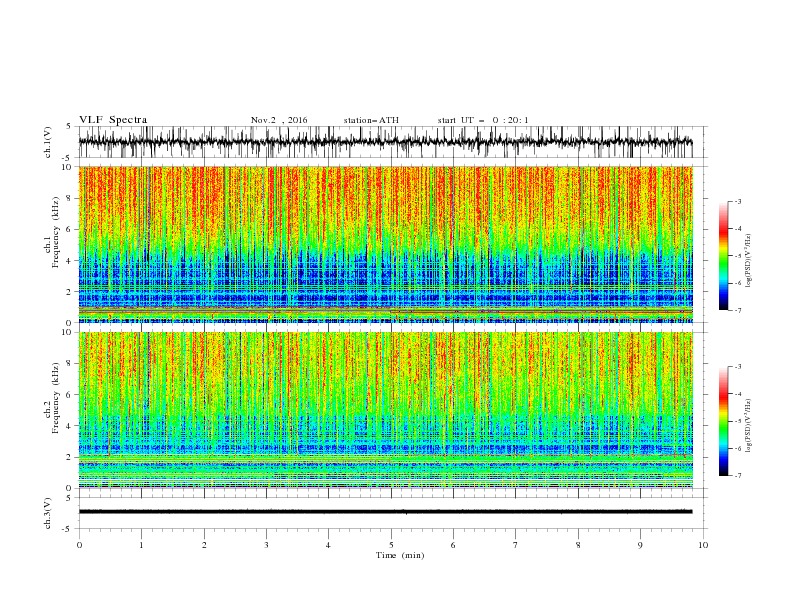The width and height of the screenshot is (792, 612).
Task: Click the ch.1 voltage waveform trace
Action: 385,142
